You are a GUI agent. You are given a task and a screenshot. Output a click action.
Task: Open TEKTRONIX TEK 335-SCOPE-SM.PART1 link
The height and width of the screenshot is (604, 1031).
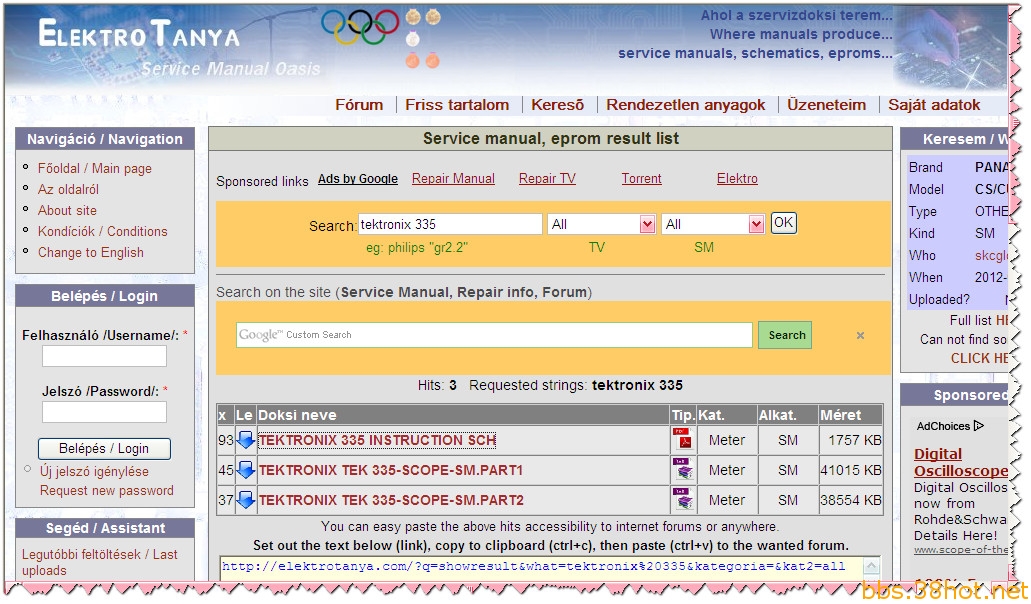click(391, 470)
